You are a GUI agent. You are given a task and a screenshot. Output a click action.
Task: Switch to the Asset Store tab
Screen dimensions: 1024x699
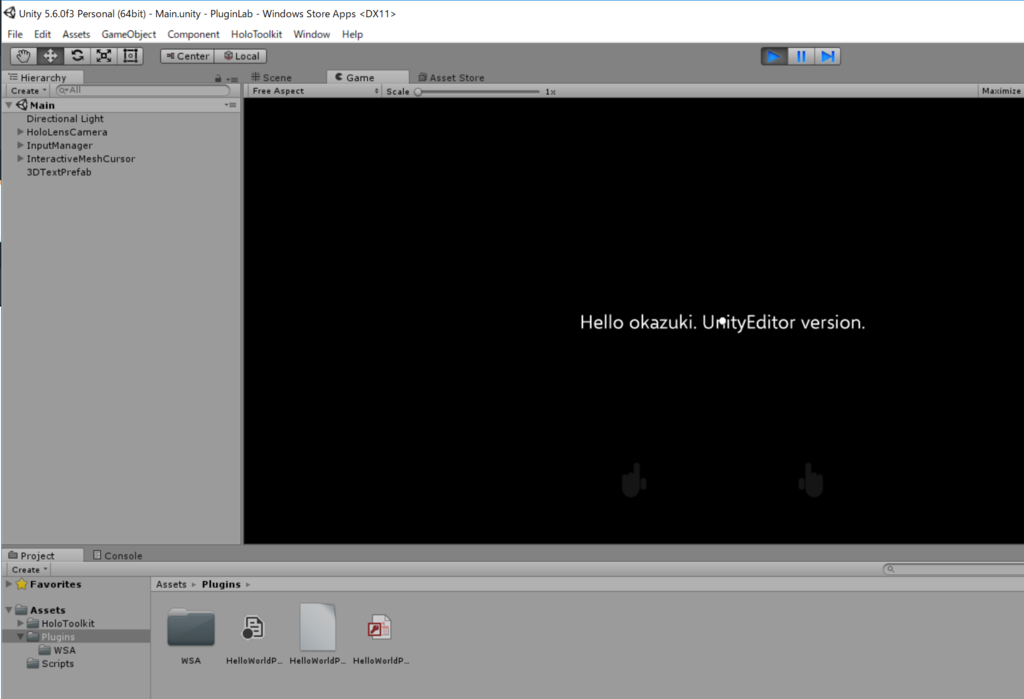pos(451,77)
